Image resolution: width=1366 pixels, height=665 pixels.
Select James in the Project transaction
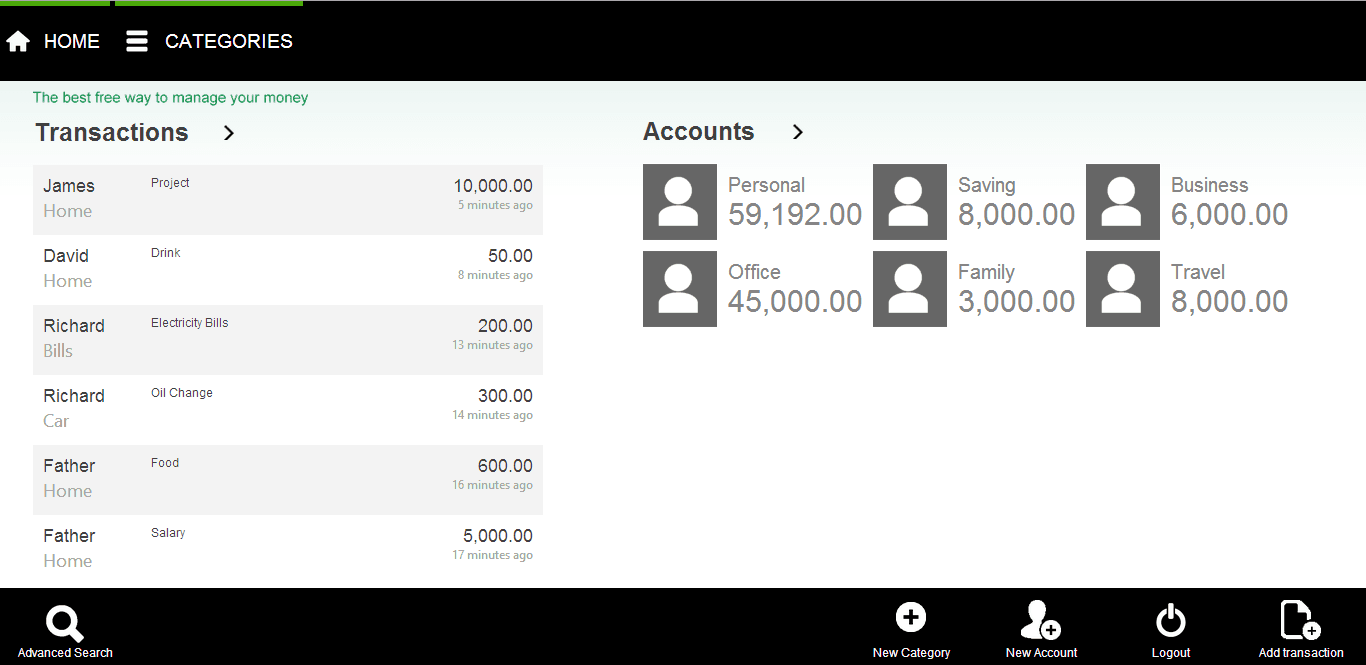click(x=69, y=186)
